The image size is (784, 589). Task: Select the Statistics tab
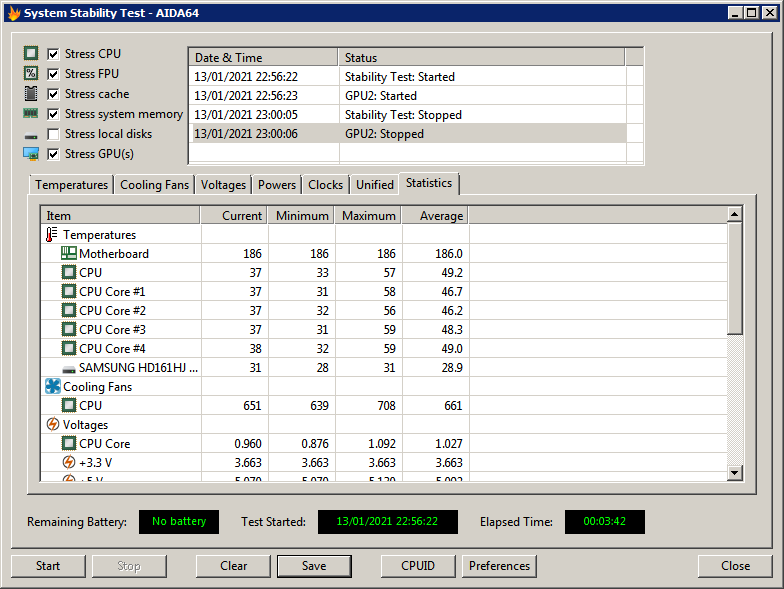[x=429, y=183]
